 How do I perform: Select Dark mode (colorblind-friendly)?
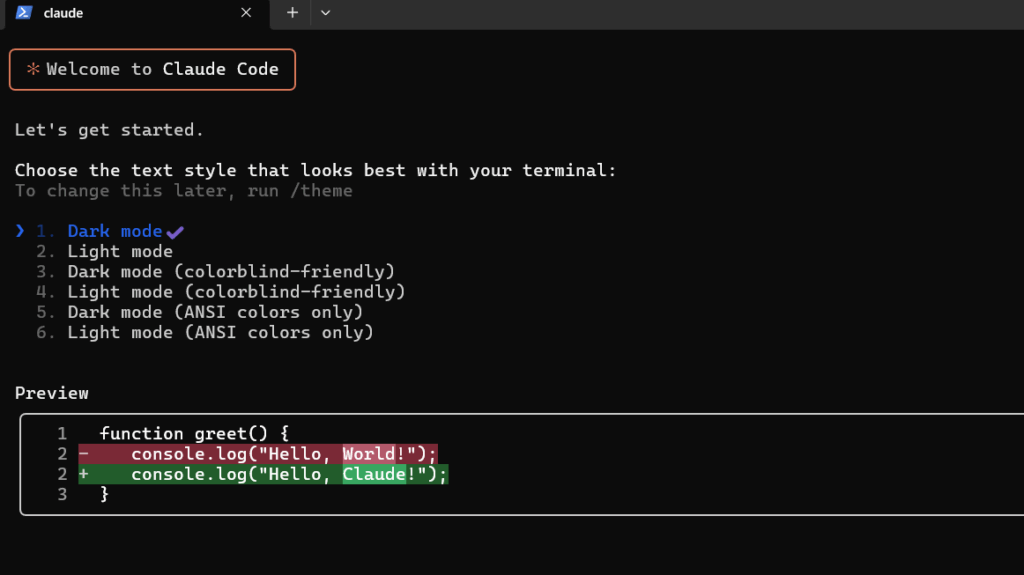[231, 271]
